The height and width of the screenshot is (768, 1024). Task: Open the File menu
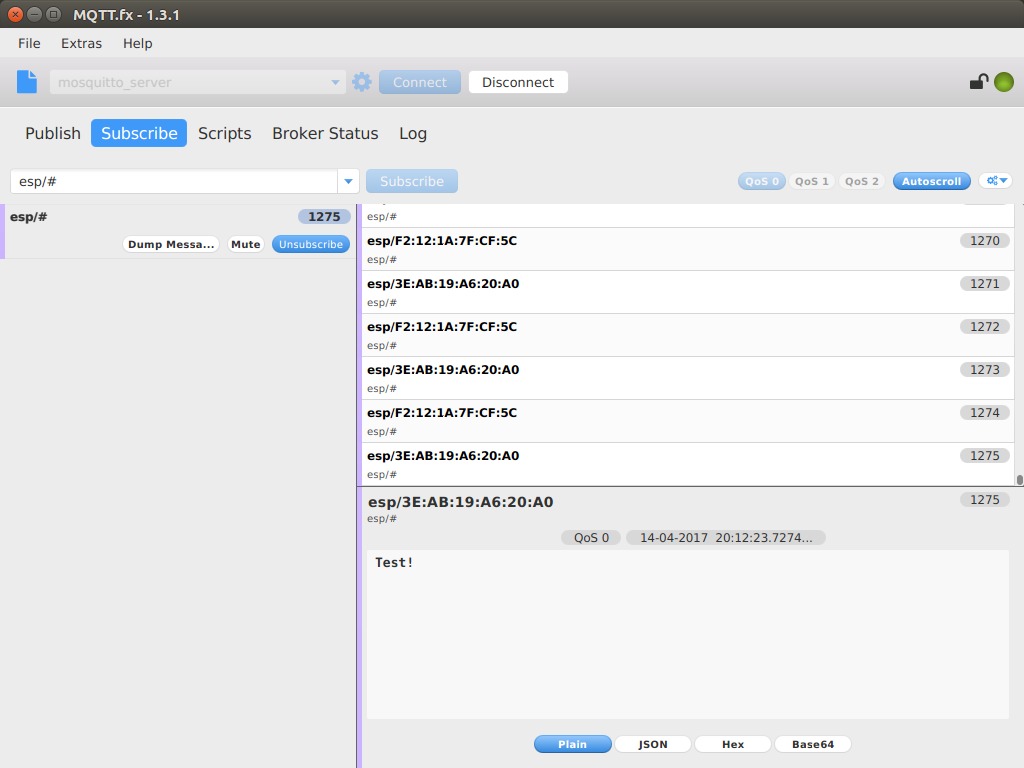[29, 43]
